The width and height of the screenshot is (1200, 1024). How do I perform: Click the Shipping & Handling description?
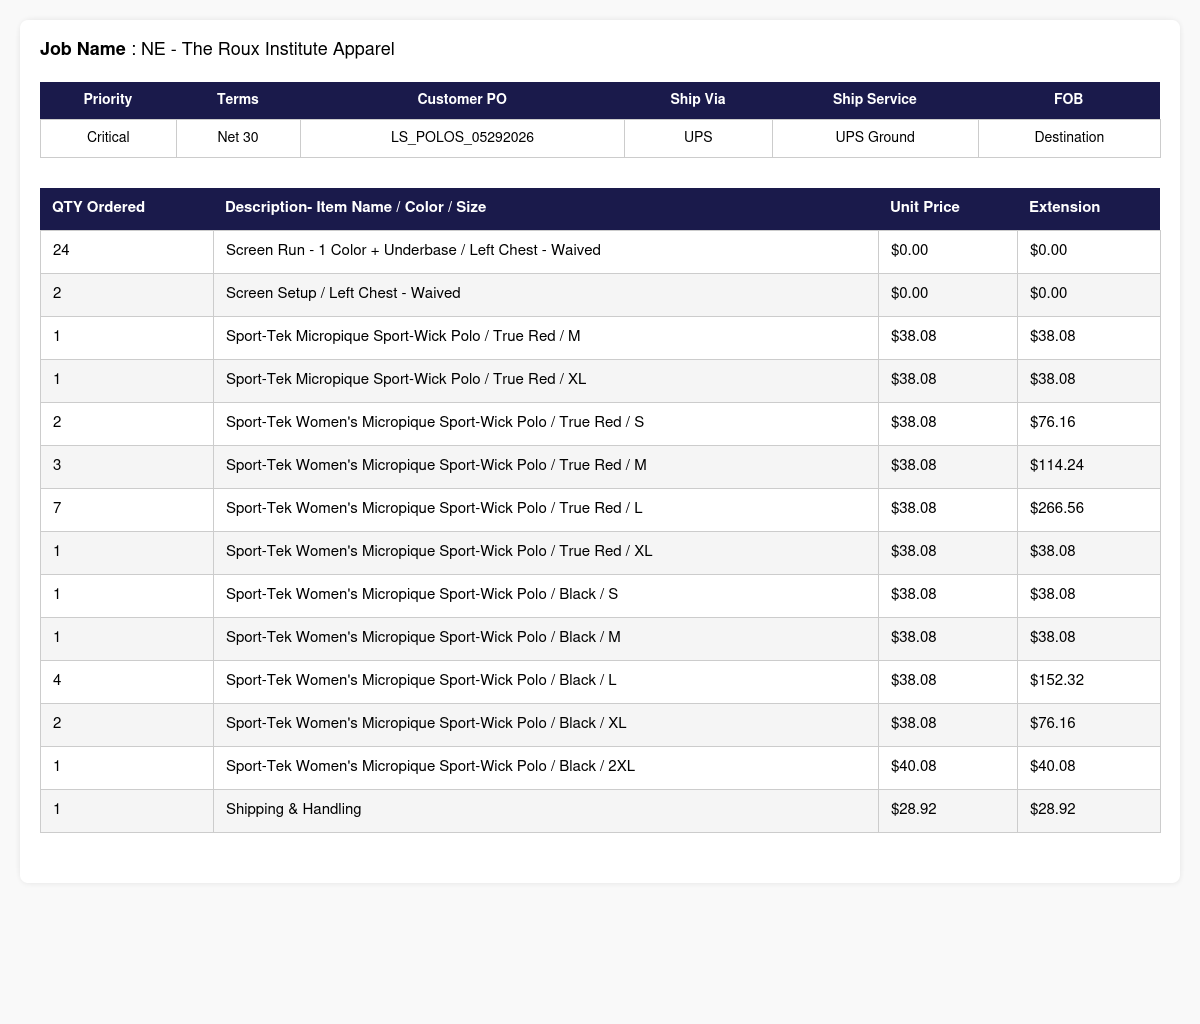coord(294,809)
